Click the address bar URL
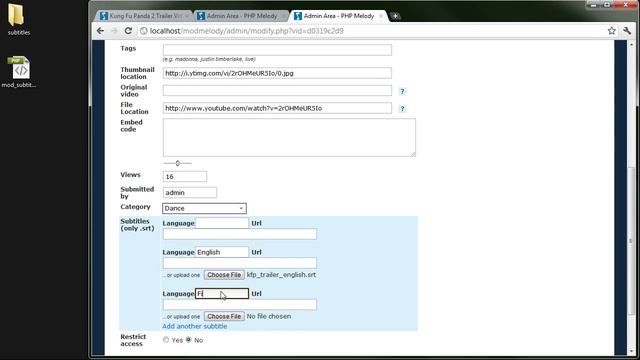This screenshot has width=640, height=360. pyautogui.click(x=247, y=31)
